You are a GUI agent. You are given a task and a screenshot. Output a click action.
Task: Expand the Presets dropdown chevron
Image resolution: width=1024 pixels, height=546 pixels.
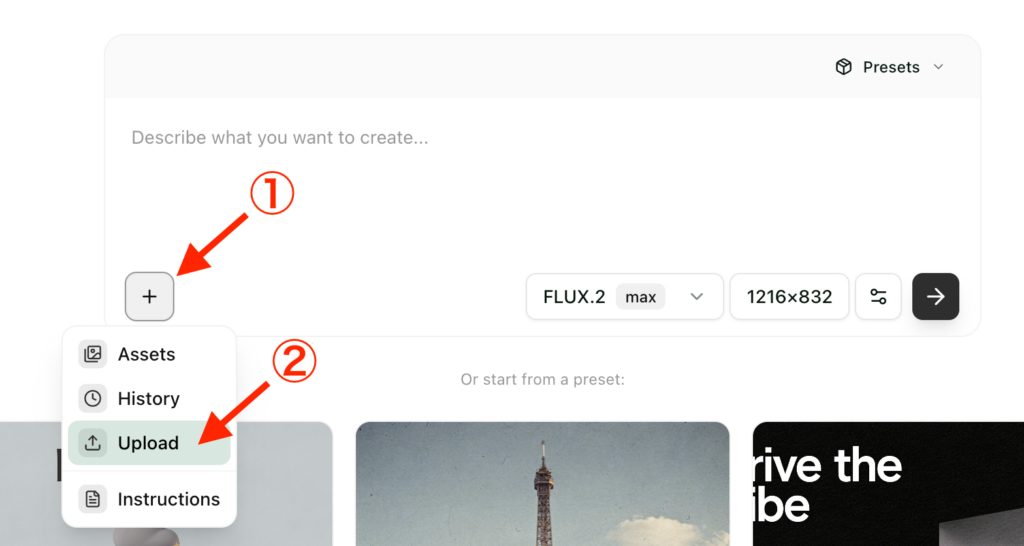coord(938,67)
